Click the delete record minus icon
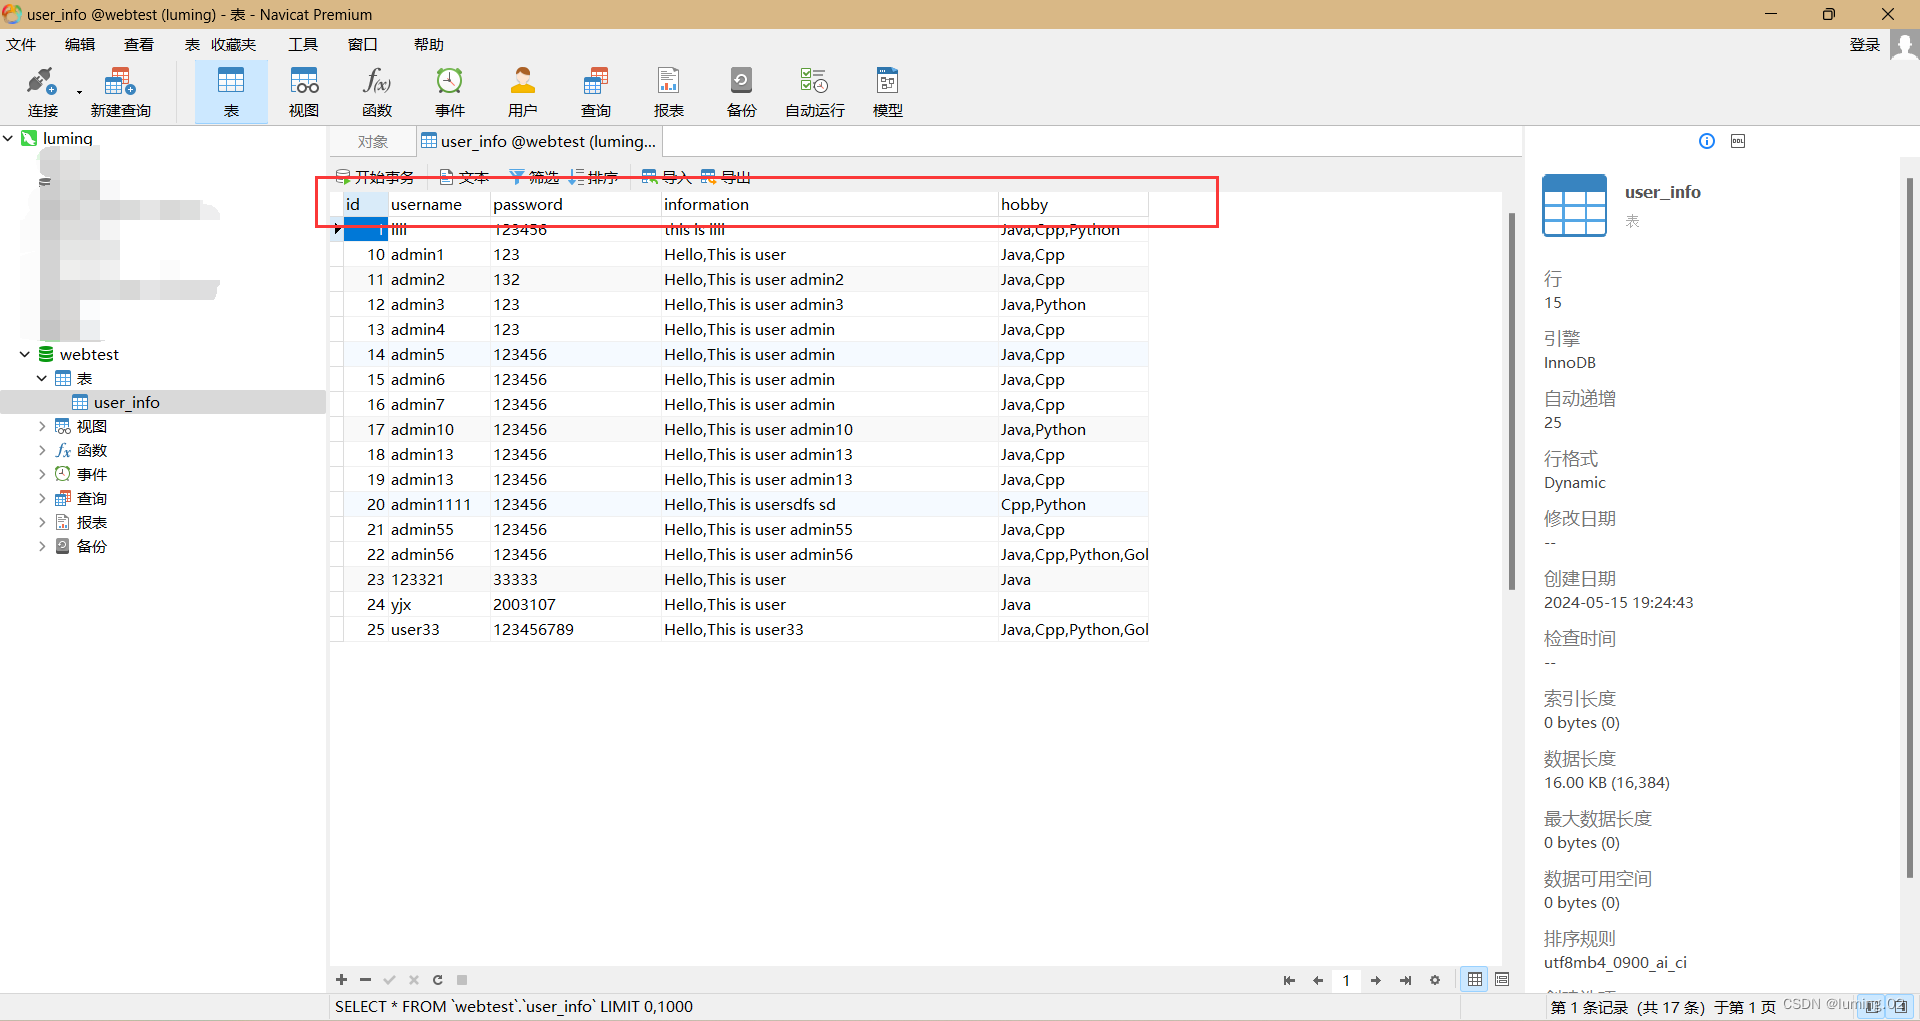Viewport: 1920px width, 1021px height. coord(366,980)
